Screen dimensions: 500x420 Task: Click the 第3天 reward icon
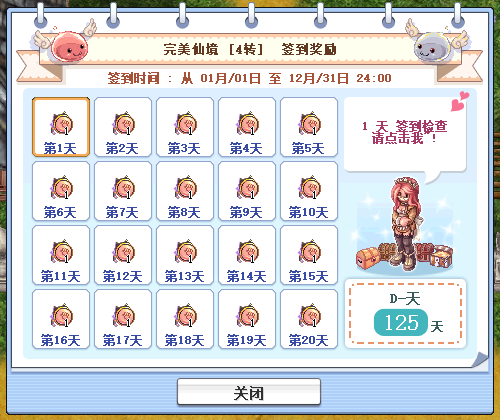185,124
